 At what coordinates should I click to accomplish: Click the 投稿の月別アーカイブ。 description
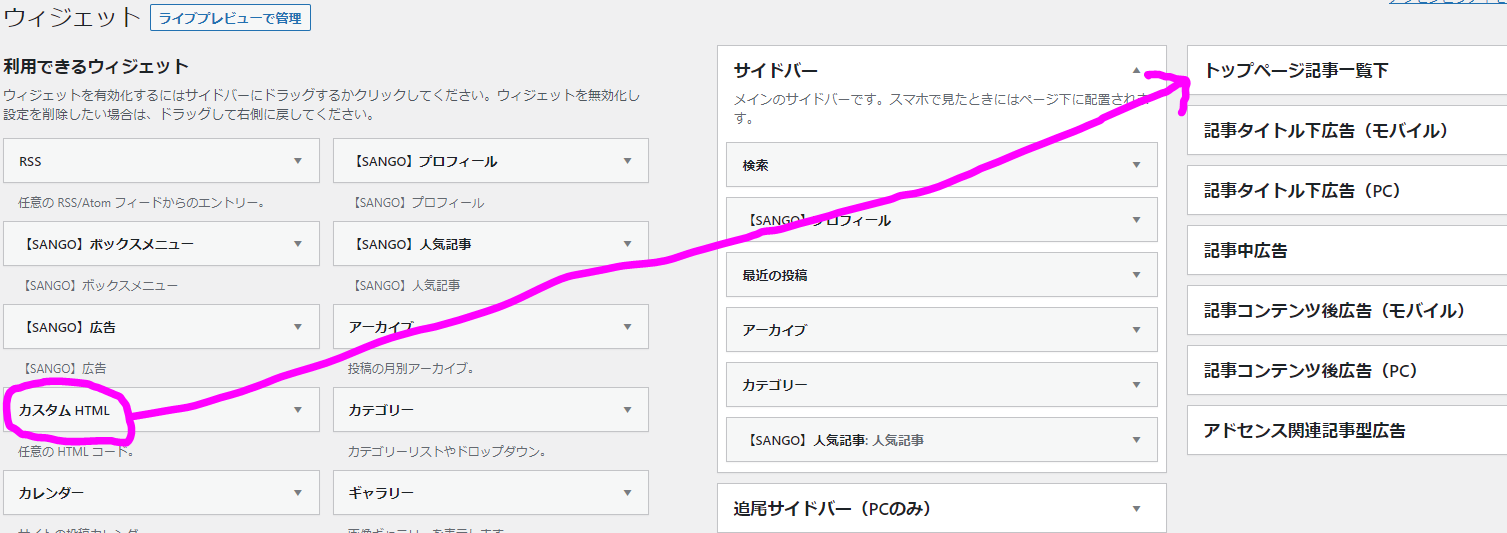coord(411,369)
